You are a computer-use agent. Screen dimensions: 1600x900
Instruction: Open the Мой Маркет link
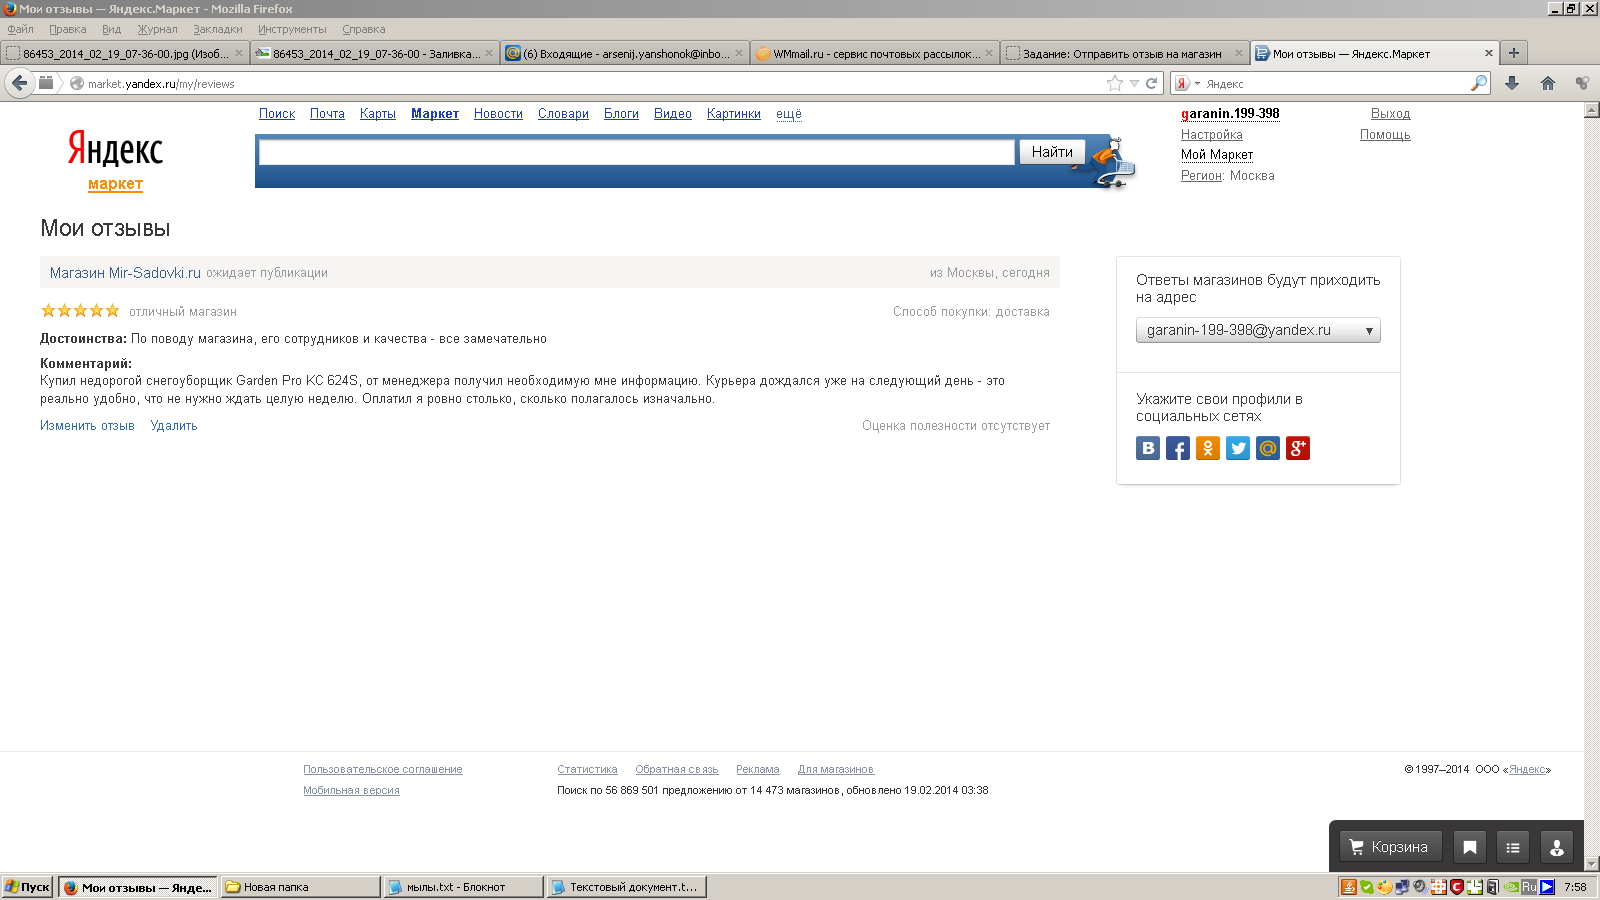pos(1217,155)
